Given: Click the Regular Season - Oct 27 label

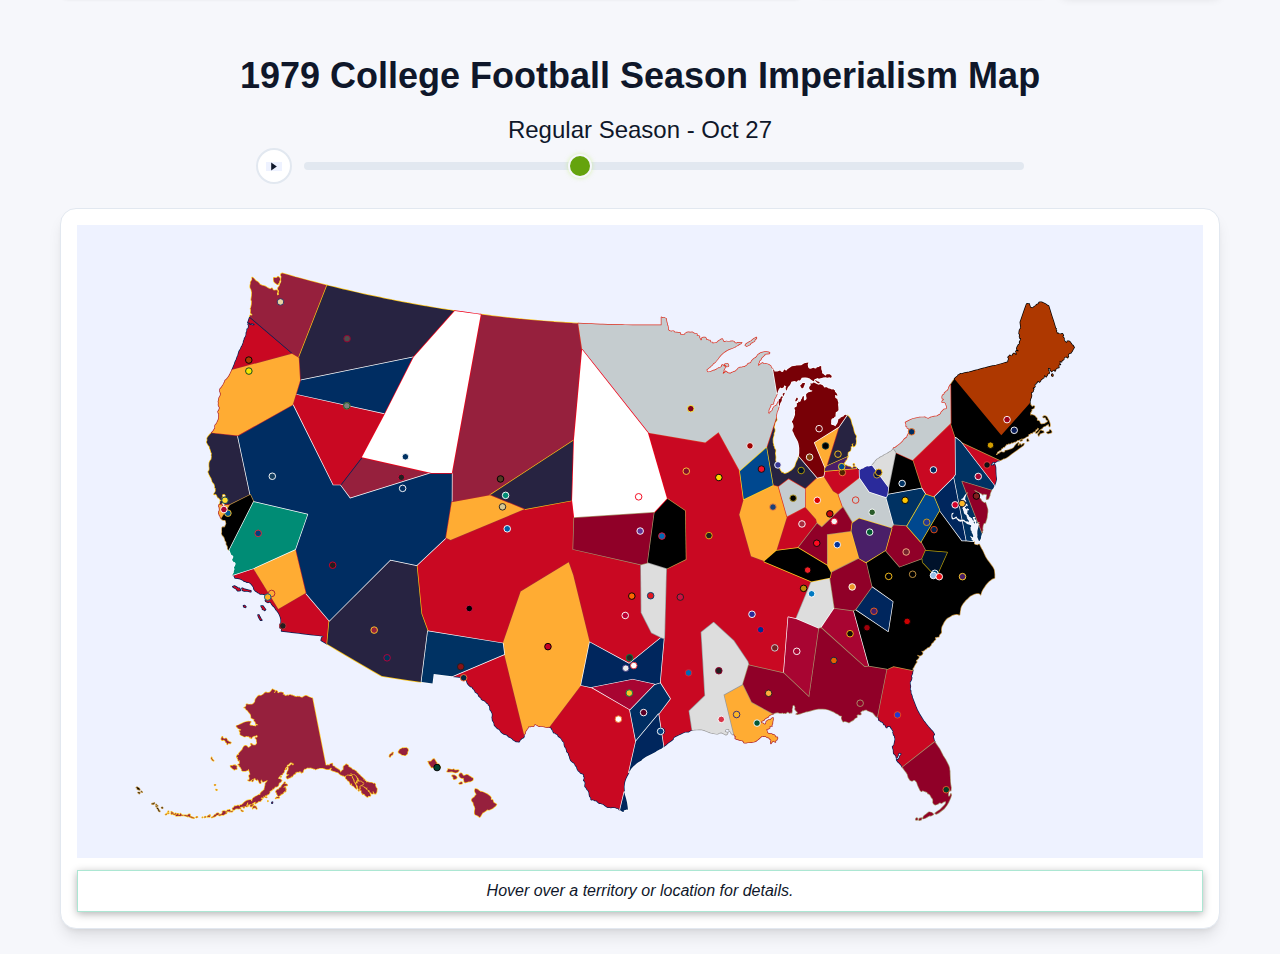Looking at the screenshot, I should (x=640, y=129).
